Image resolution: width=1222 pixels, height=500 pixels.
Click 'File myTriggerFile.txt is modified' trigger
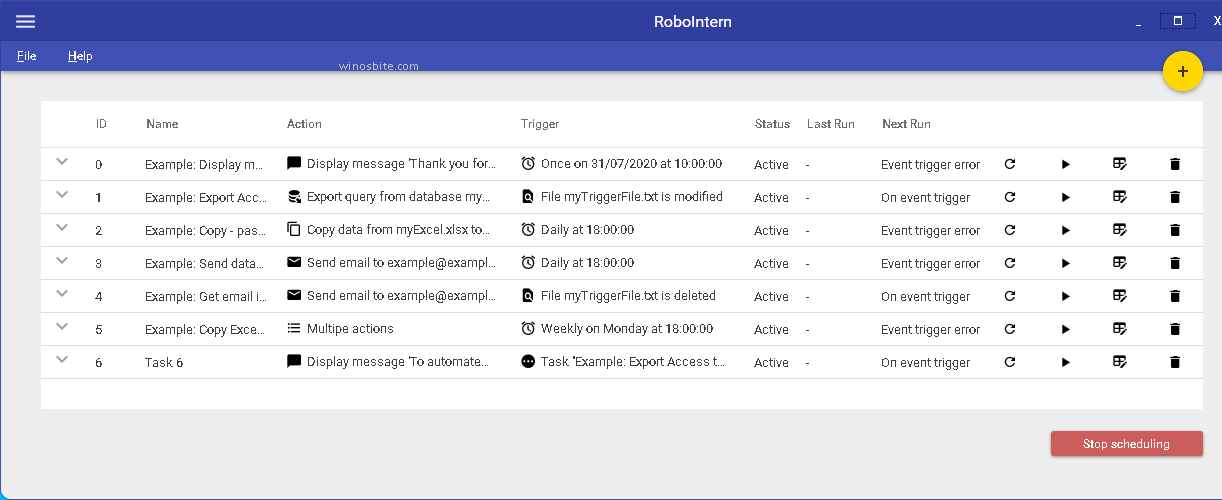click(x=632, y=197)
